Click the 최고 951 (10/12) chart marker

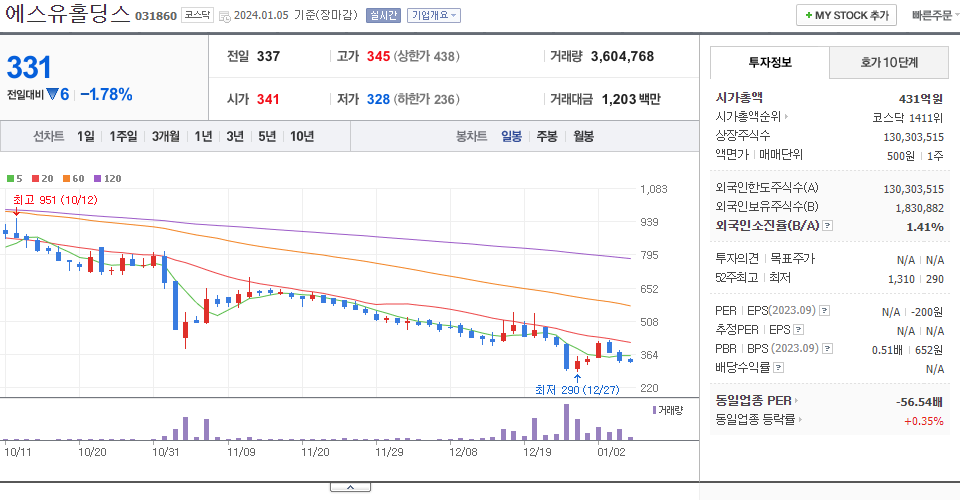tap(55, 200)
